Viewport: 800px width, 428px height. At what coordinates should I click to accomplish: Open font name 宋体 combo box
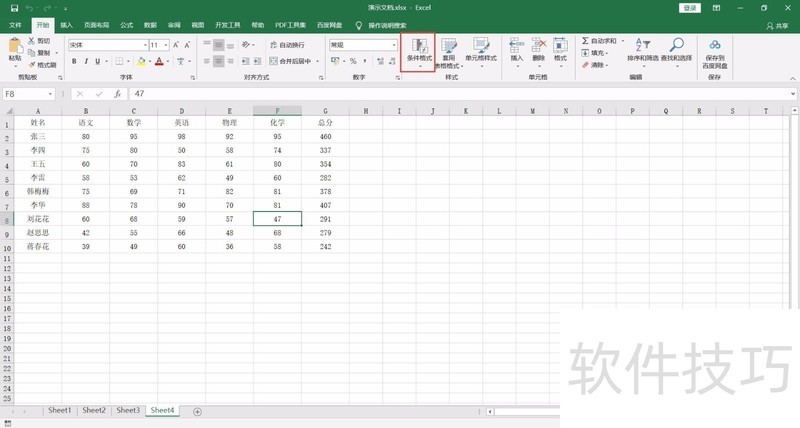point(108,45)
